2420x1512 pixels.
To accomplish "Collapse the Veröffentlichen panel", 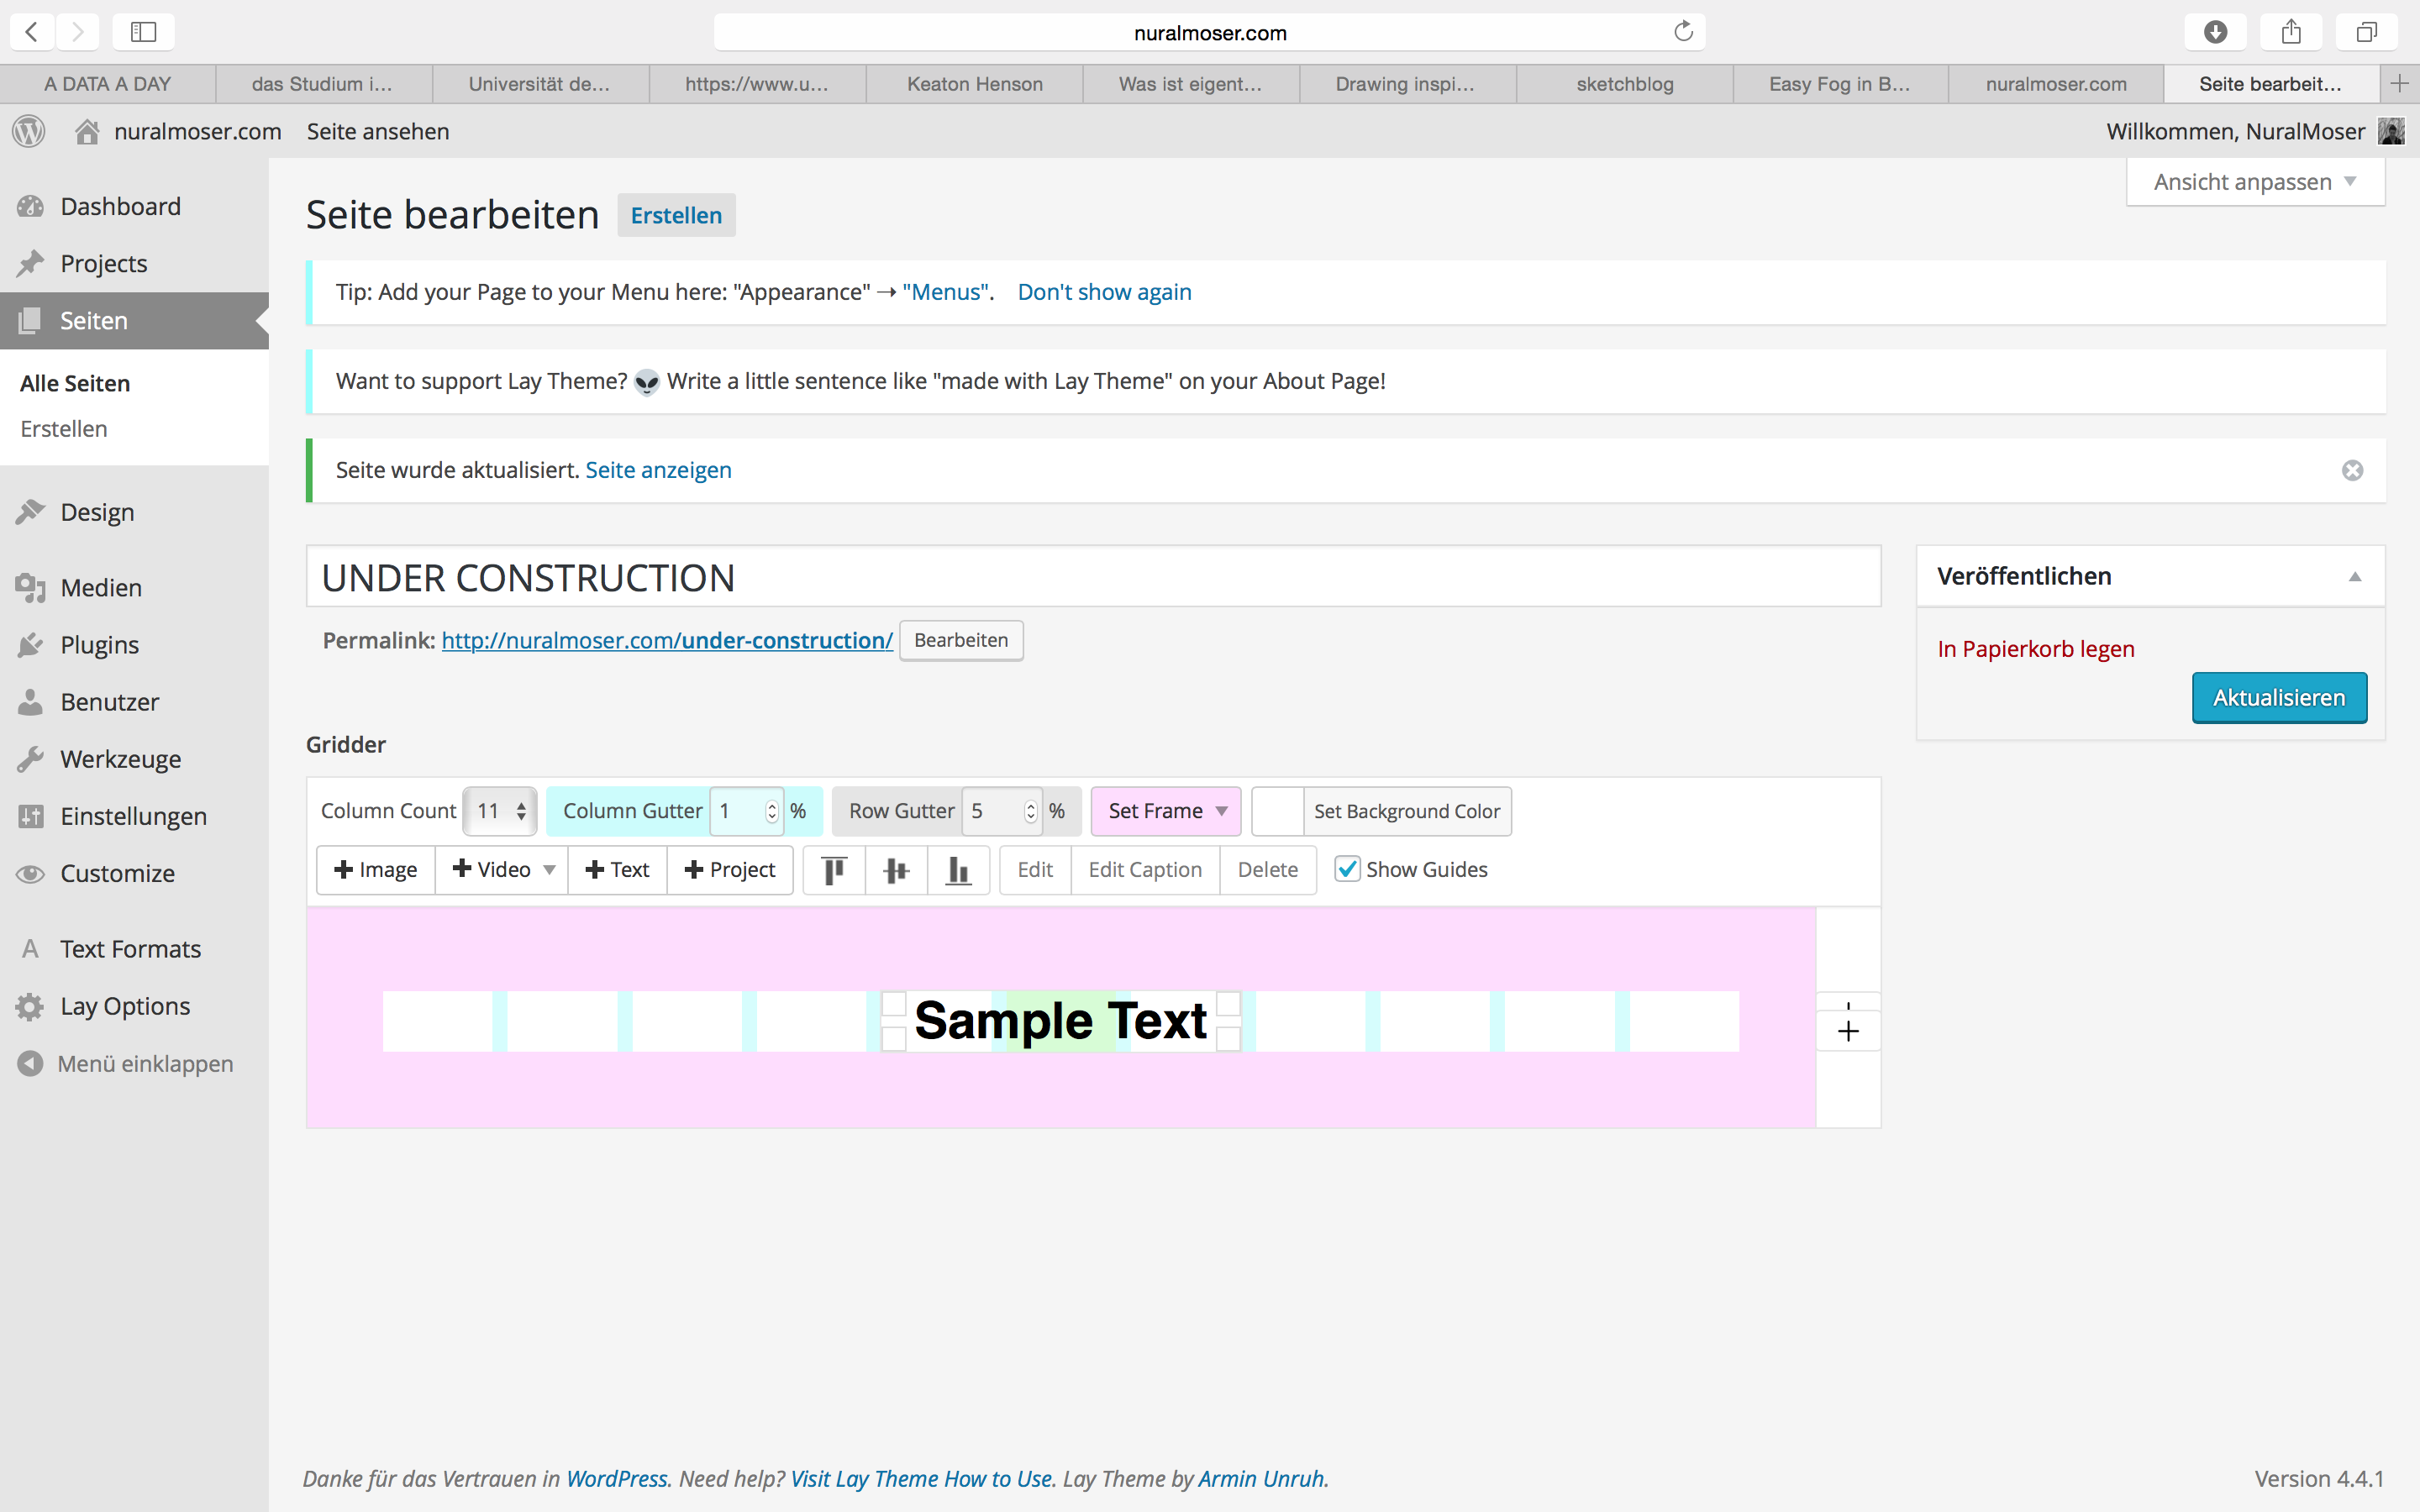I will pyautogui.click(x=2354, y=576).
